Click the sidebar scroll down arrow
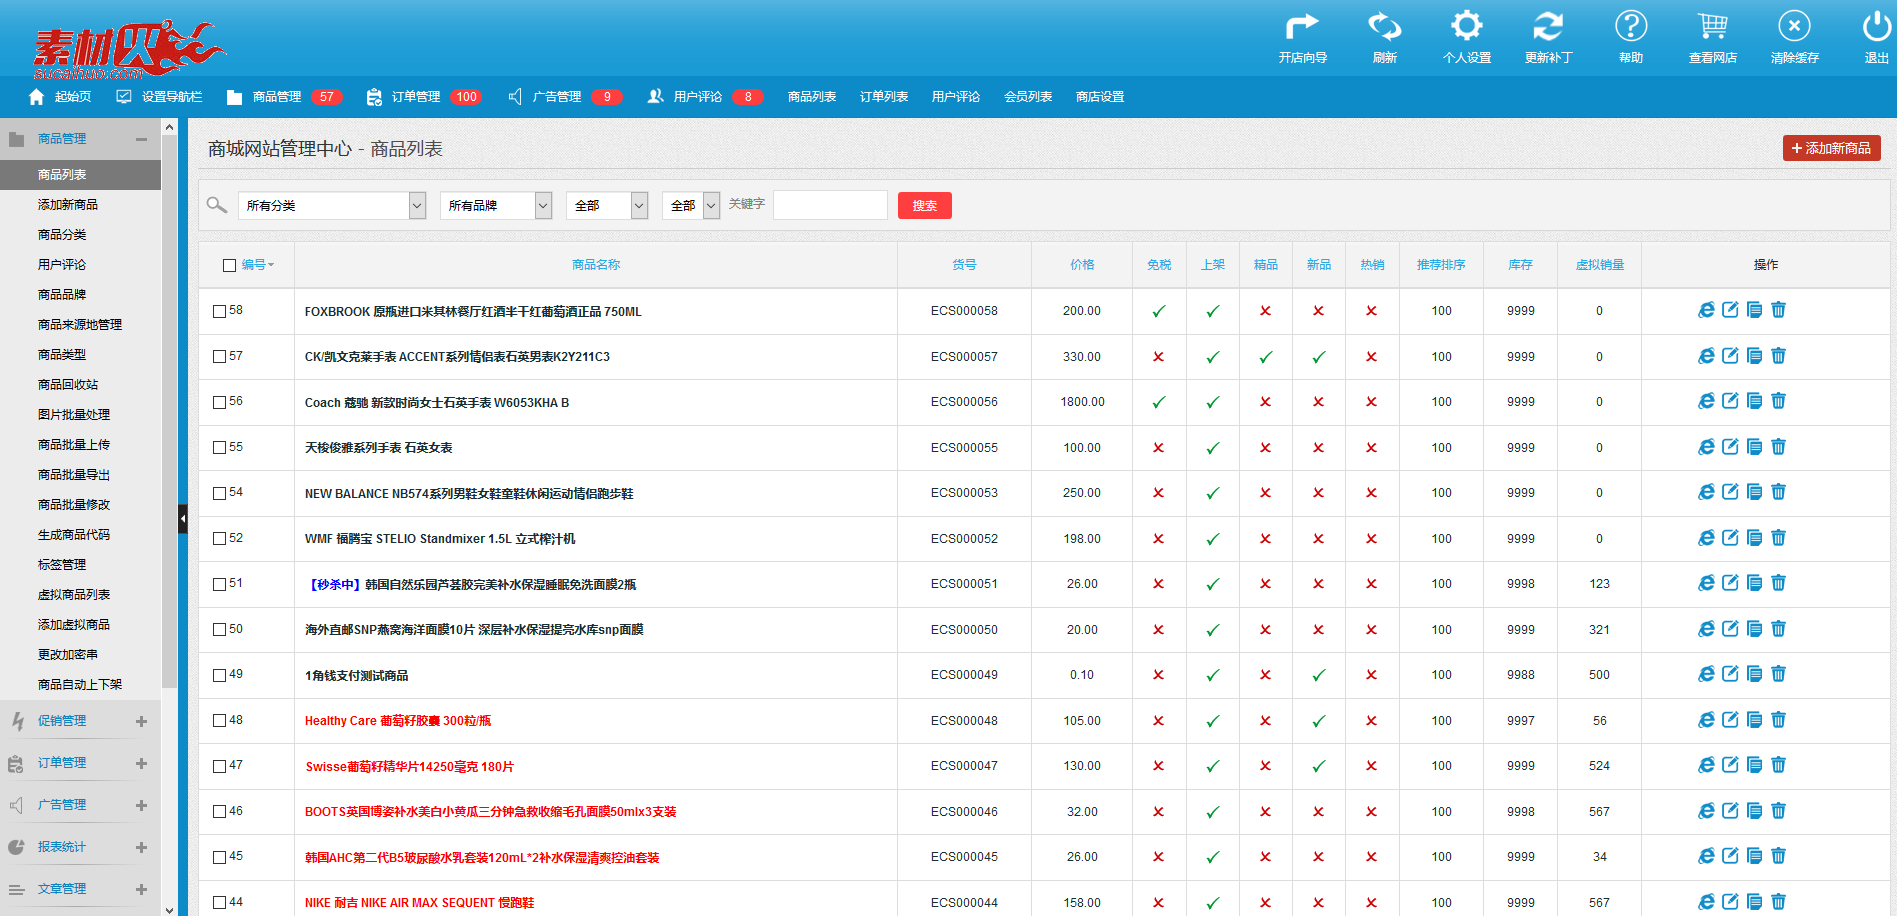 [x=169, y=909]
